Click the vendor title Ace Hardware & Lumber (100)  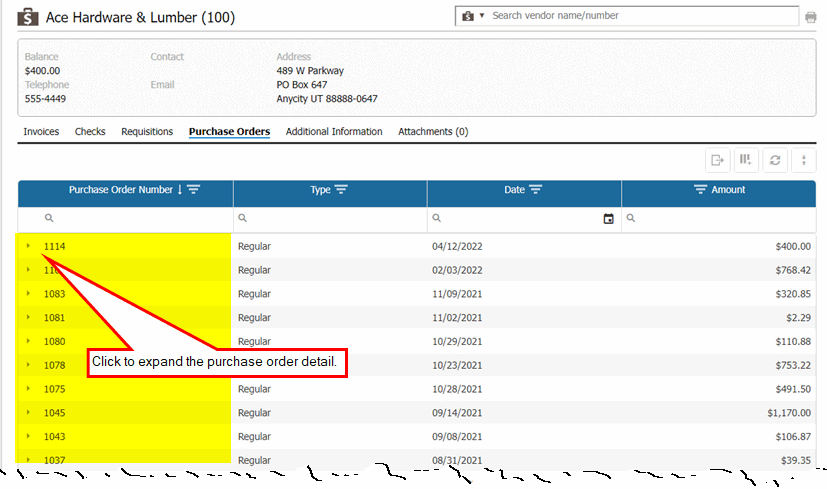140,17
